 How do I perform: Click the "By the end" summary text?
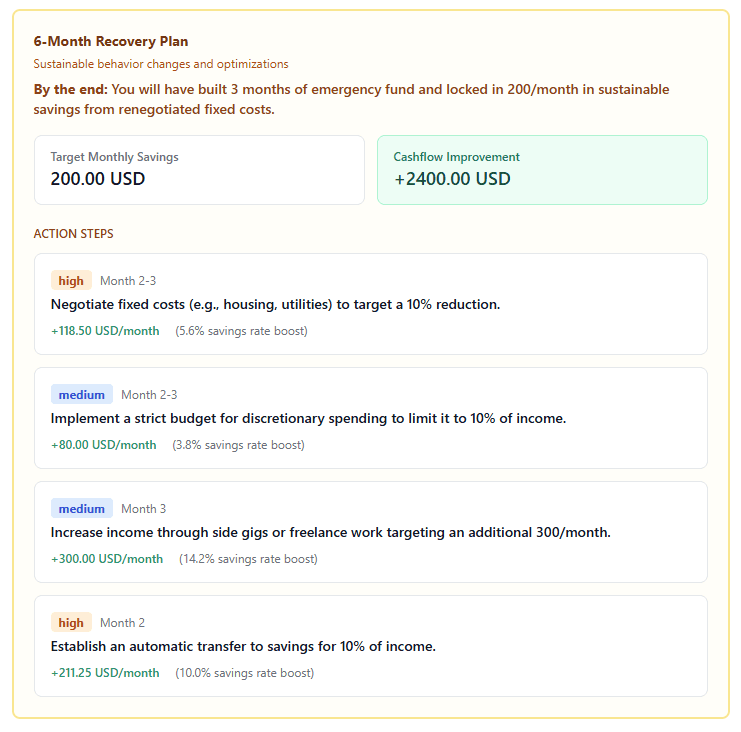coord(351,99)
